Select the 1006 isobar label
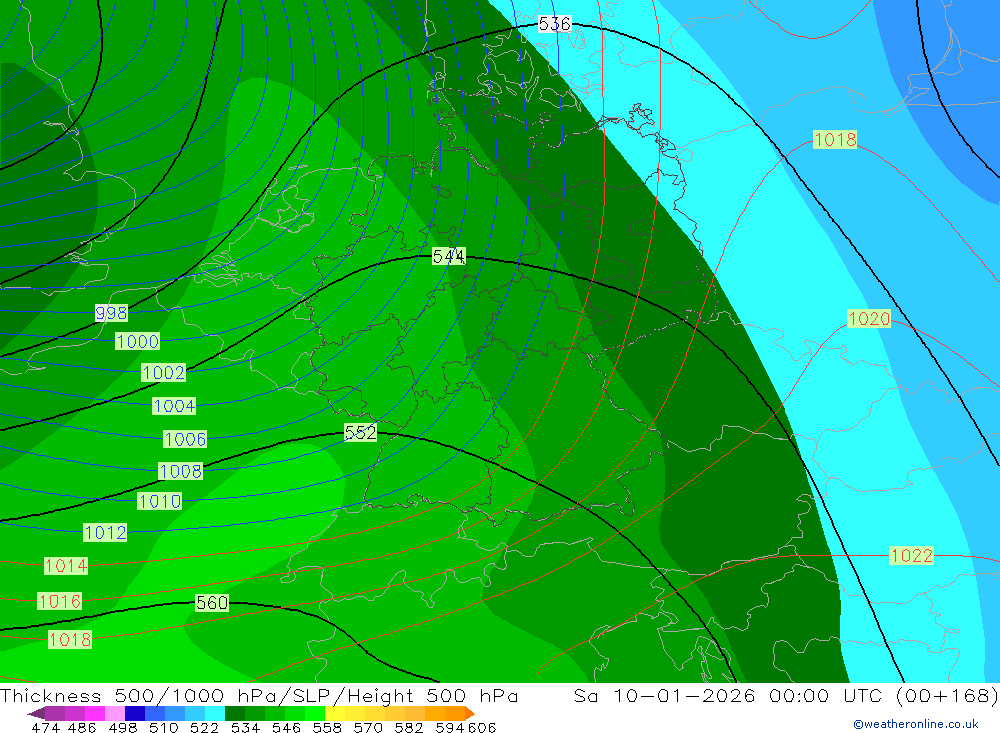This screenshot has width=1000, height=733. pos(185,440)
